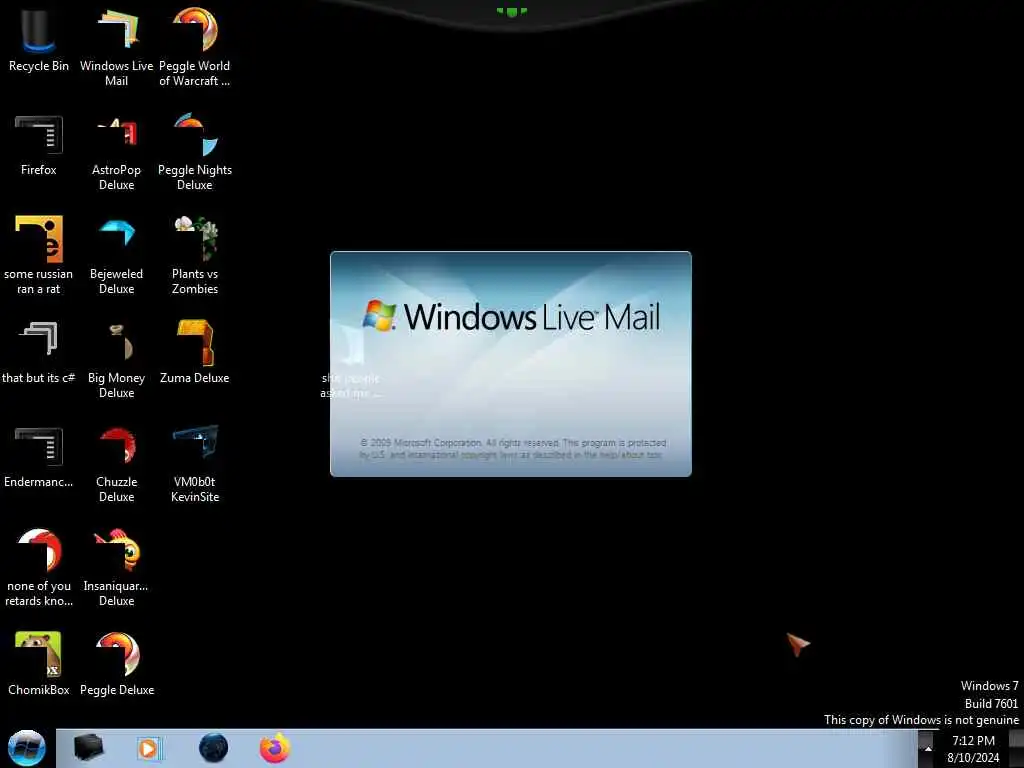This screenshot has height=768, width=1024.
Task: Click the dark globe taskbar icon
Action: tap(214, 748)
